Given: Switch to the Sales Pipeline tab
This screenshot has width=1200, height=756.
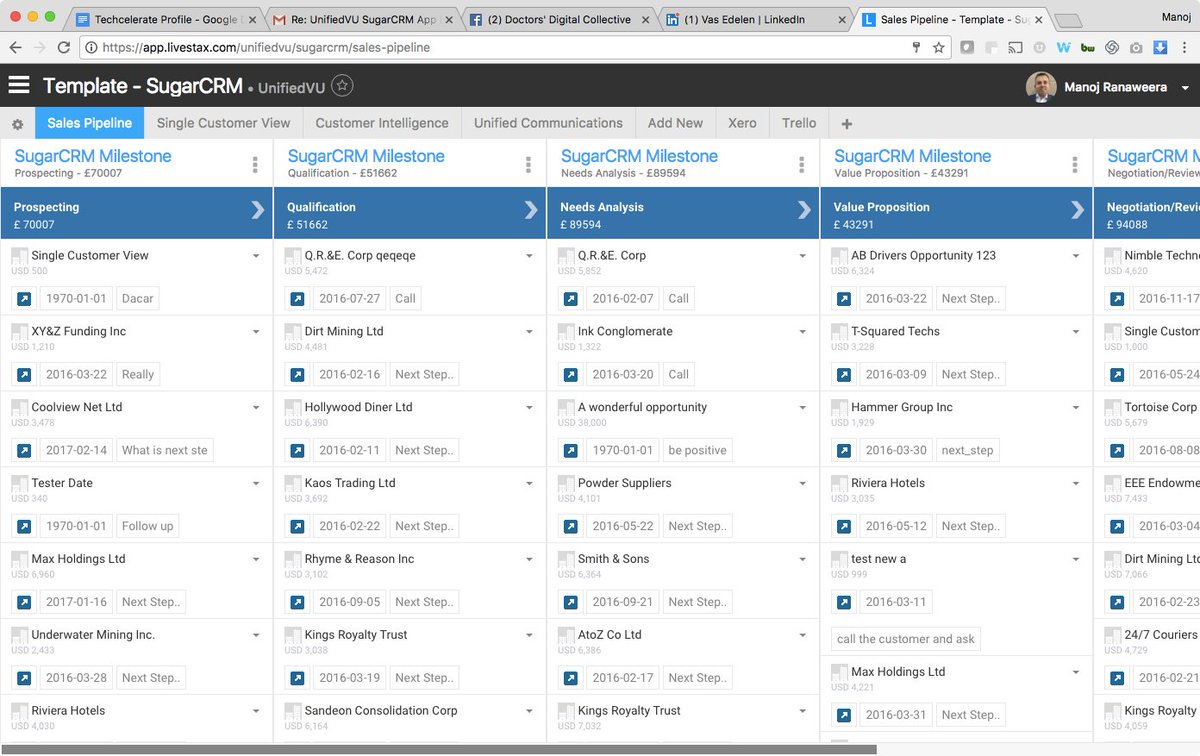Looking at the screenshot, I should pyautogui.click(x=89, y=123).
